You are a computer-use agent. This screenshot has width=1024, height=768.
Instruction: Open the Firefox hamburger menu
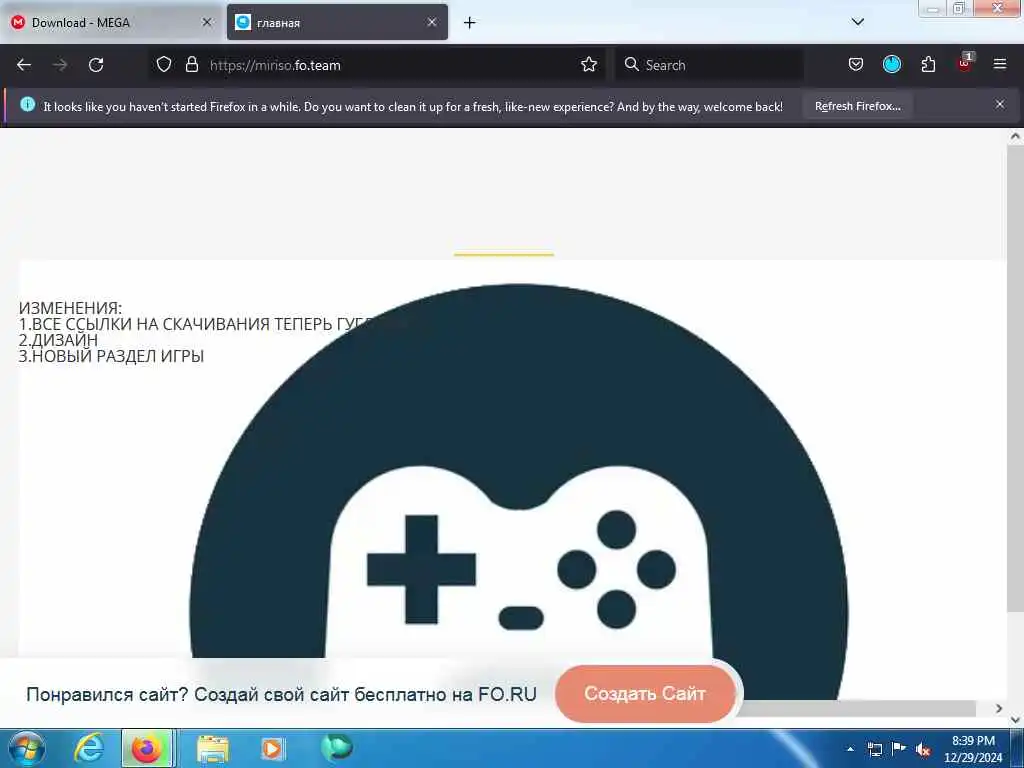point(1000,64)
